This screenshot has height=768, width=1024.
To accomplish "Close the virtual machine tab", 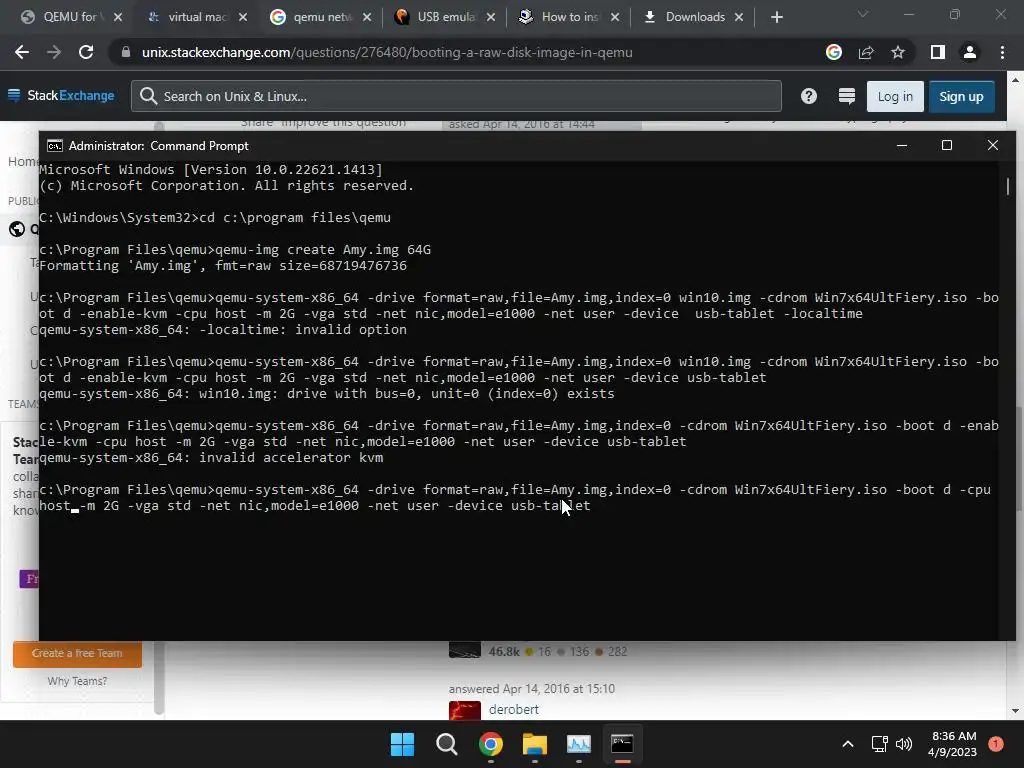I will click(x=243, y=17).
